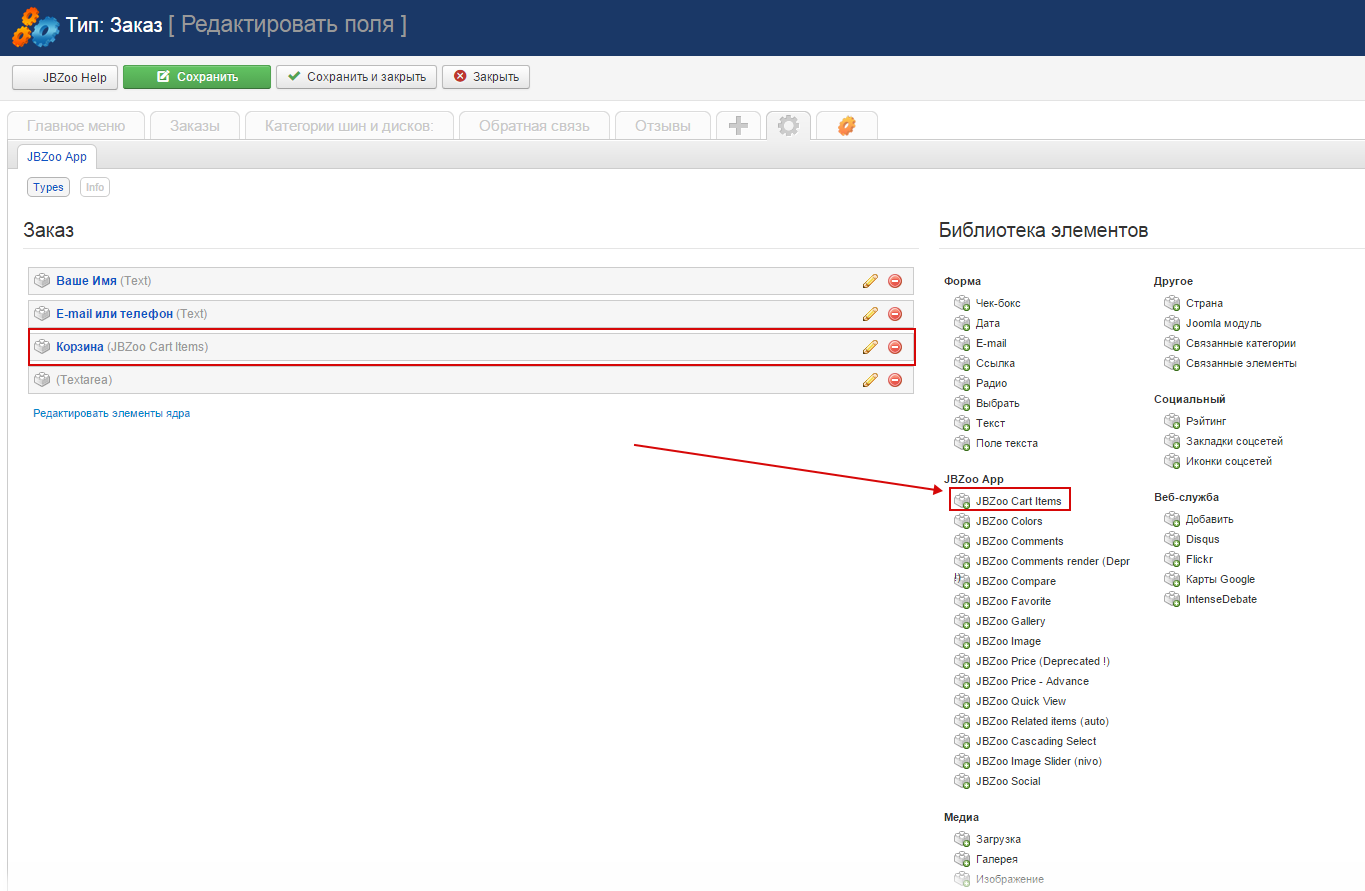Open Редактировать элементы ядра link
This screenshot has height=891, width=1365.
coord(112,413)
